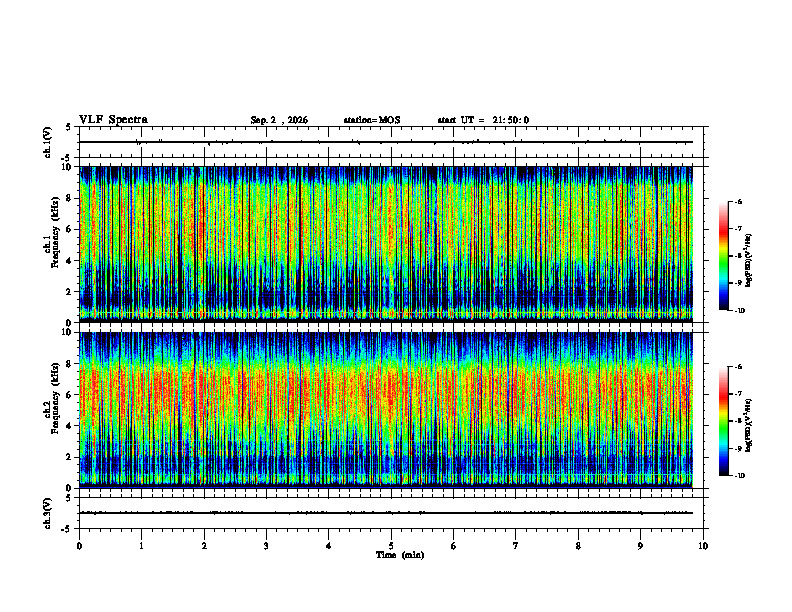792x612 pixels.
Task: Click the ch.1 spectrogram panel
Action: 386,244
